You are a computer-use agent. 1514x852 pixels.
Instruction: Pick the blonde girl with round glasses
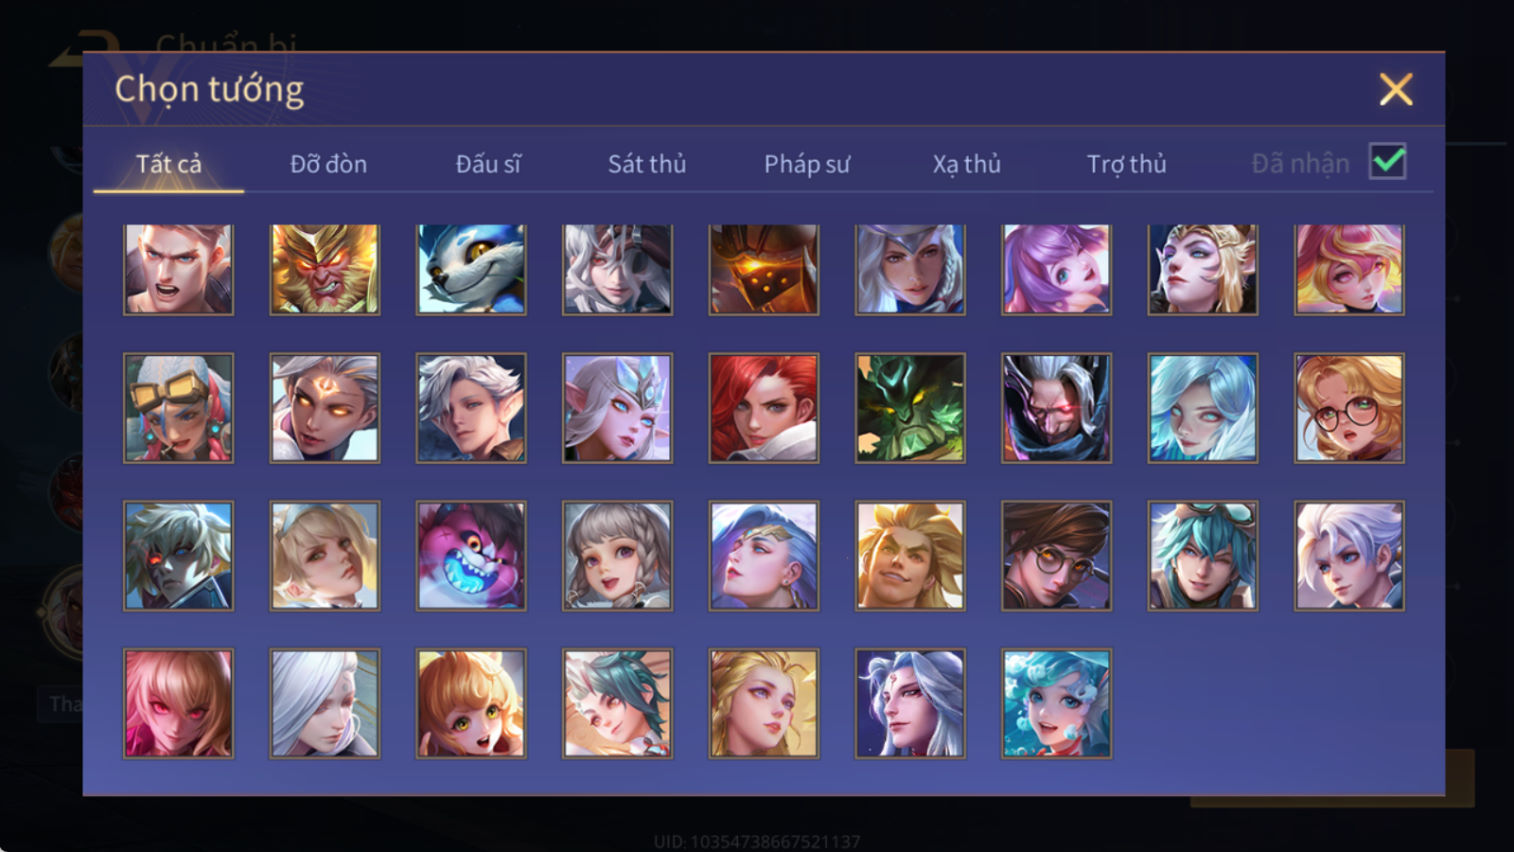[1349, 407]
